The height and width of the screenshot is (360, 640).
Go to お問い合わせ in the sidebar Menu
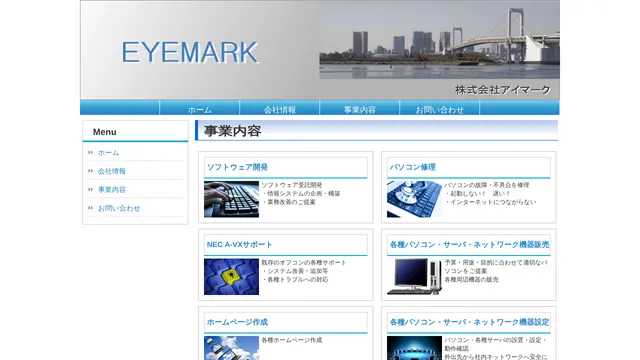tap(119, 208)
